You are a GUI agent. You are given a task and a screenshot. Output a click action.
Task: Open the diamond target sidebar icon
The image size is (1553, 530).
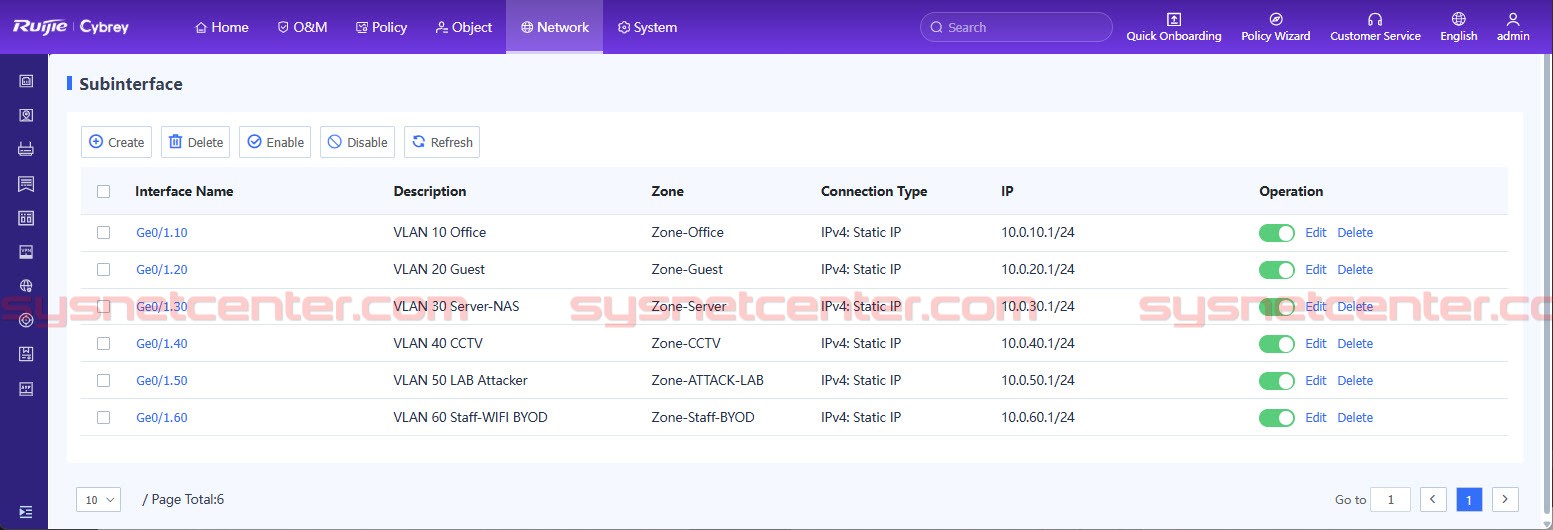pos(26,320)
